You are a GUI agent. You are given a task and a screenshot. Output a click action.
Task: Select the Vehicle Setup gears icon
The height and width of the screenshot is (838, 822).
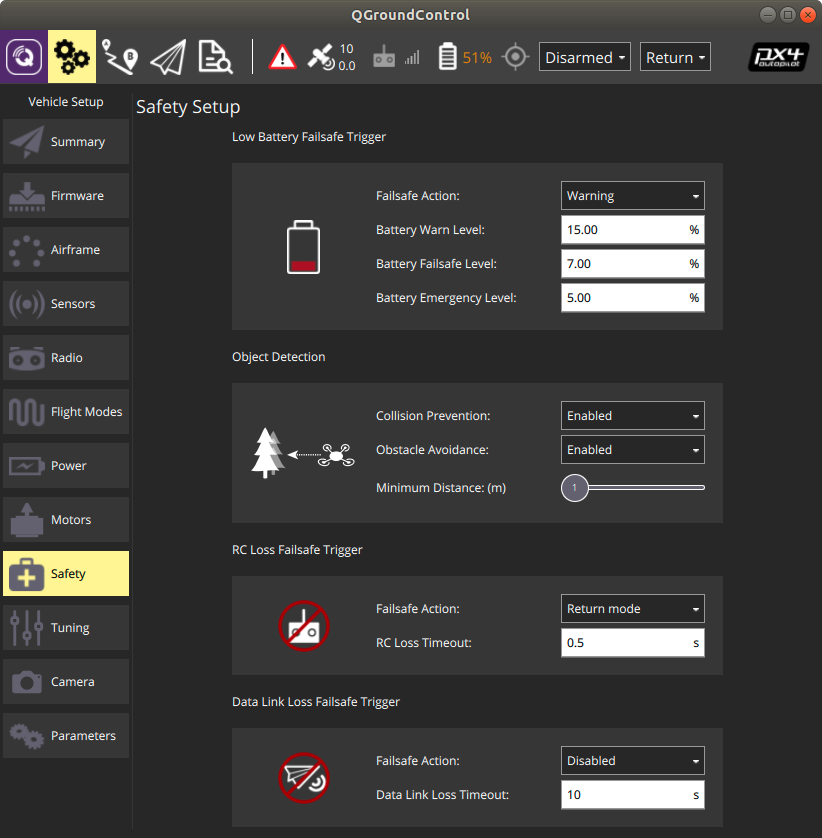pos(72,57)
